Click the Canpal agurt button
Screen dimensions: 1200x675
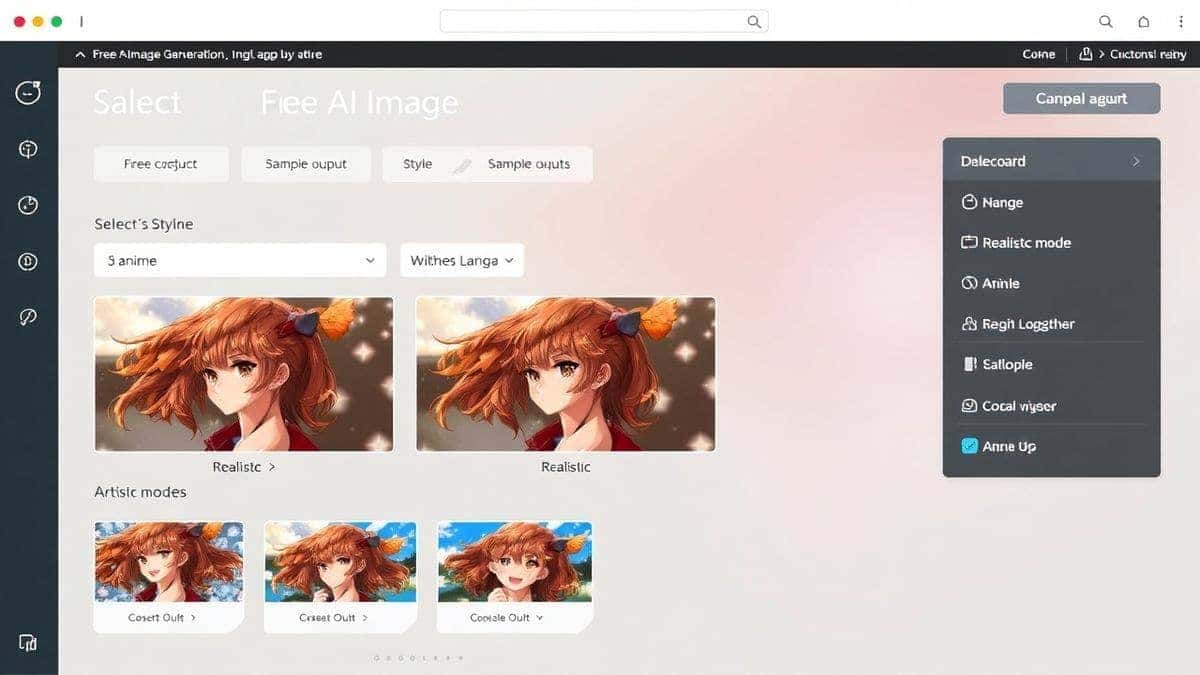click(1081, 98)
